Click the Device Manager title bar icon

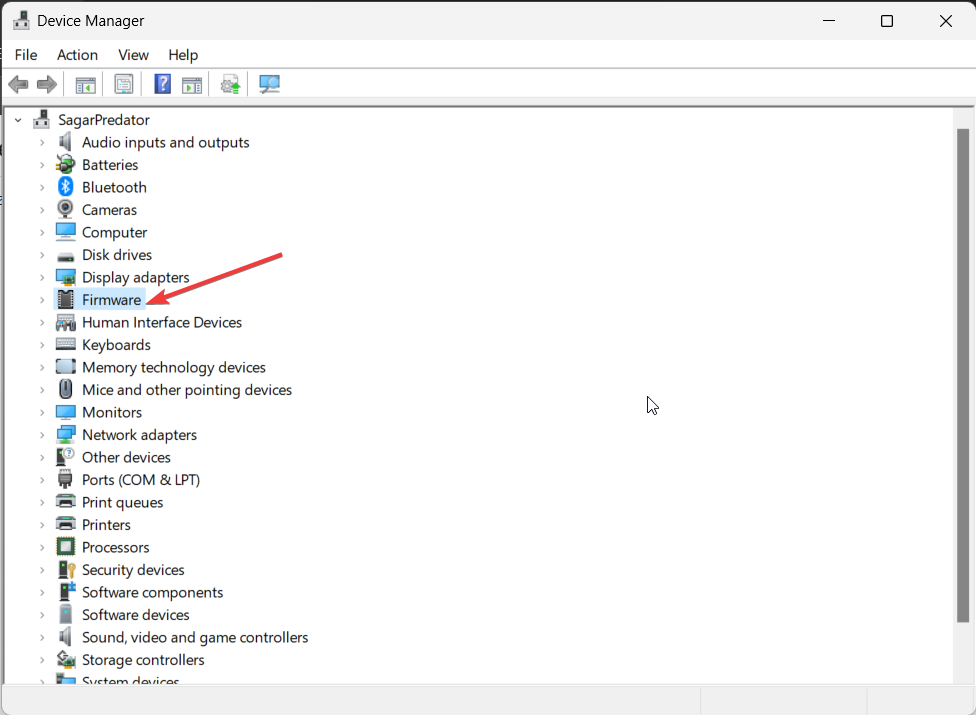tap(21, 21)
